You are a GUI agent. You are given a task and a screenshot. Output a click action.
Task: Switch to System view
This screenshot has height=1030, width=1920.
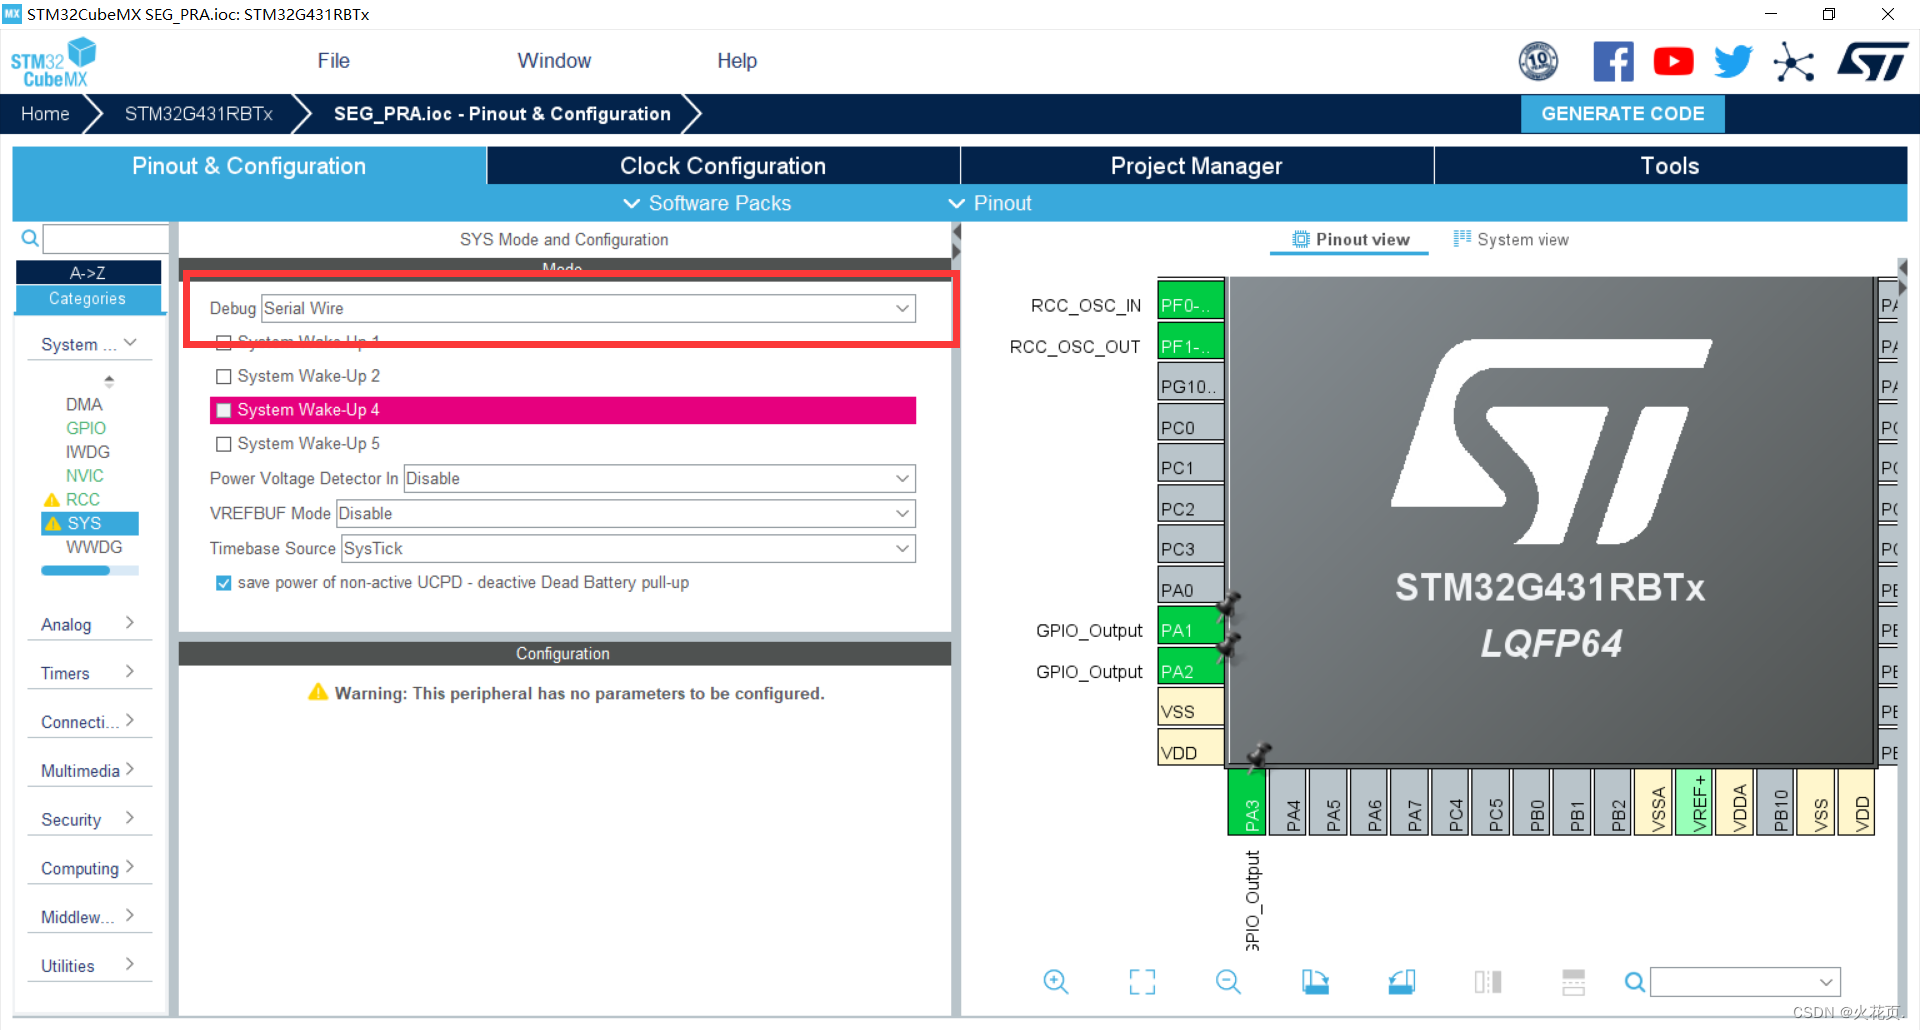click(x=1511, y=239)
